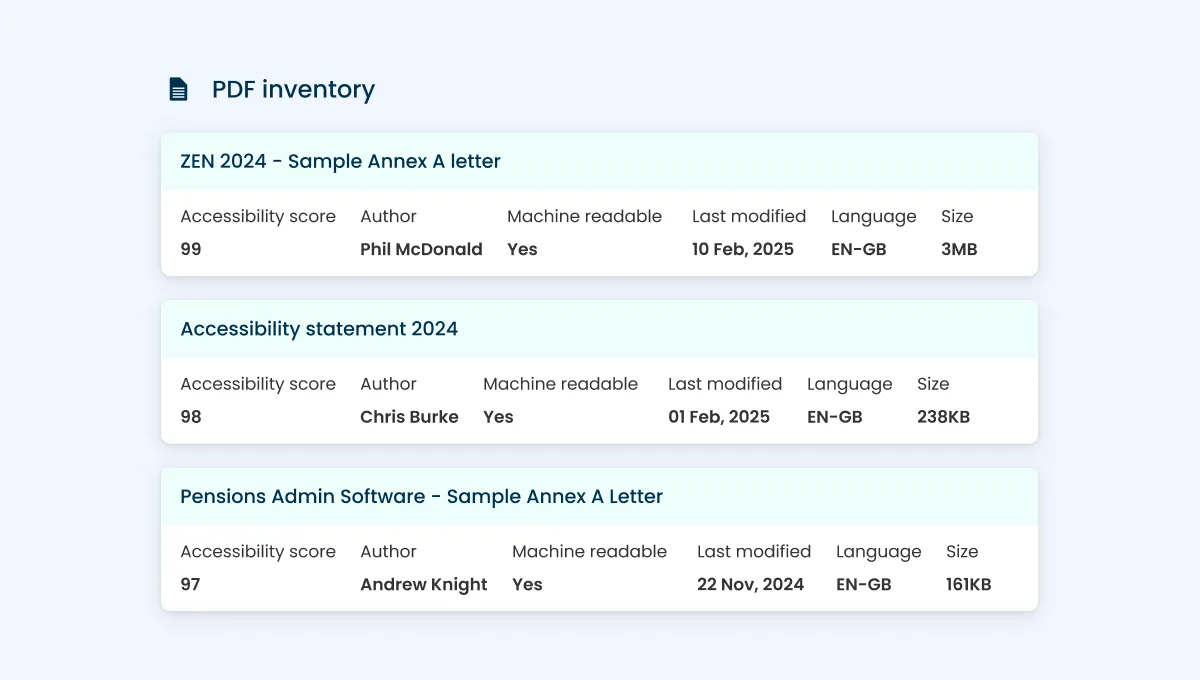Screen dimensions: 1200x680
Task: Select the accessibility score 97 value
Action: click(x=191, y=584)
